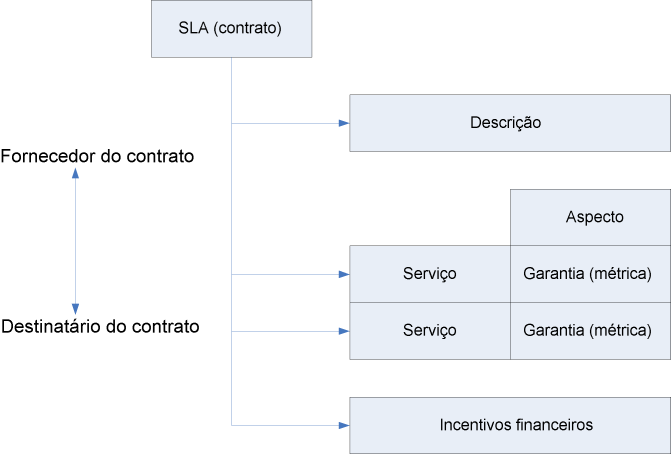Image resolution: width=671 pixels, height=454 pixels.
Task: Select the lower Serviço cell
Action: (x=429, y=330)
